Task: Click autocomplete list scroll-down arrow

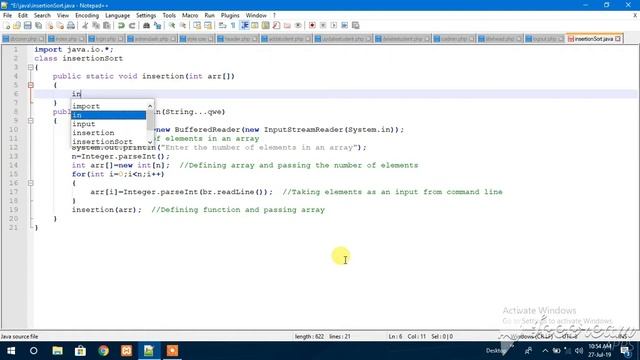Action: (150, 142)
